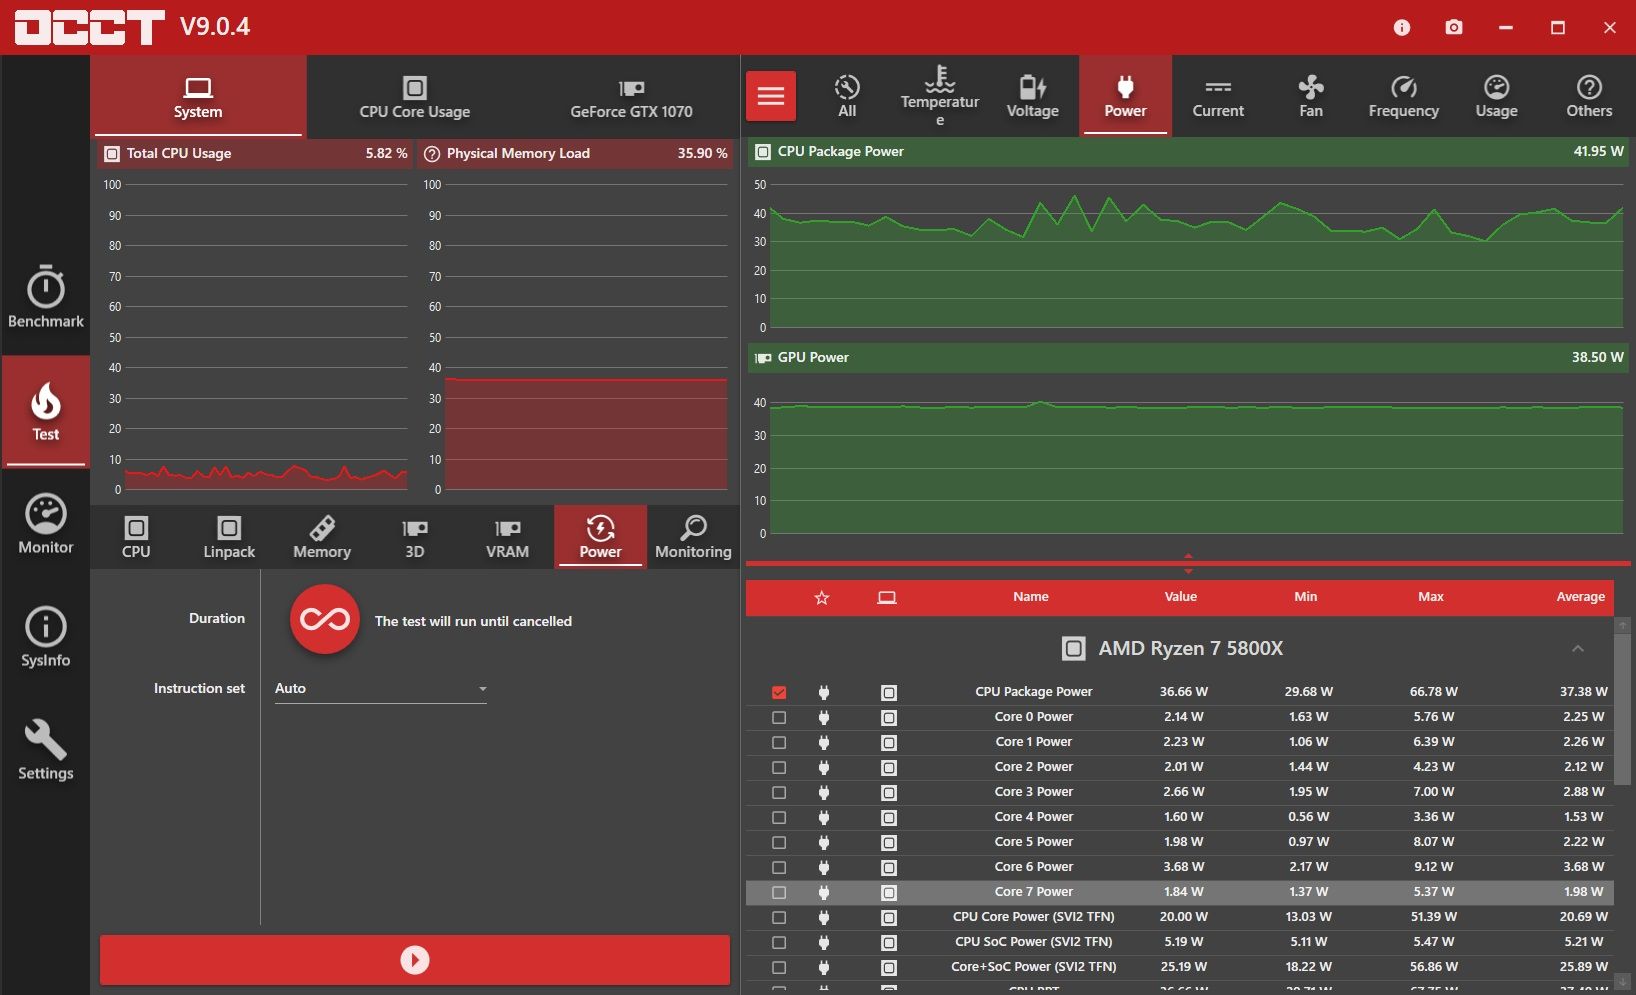Switch to the CPU Core Usage tab
The width and height of the screenshot is (1636, 995).
(x=414, y=97)
